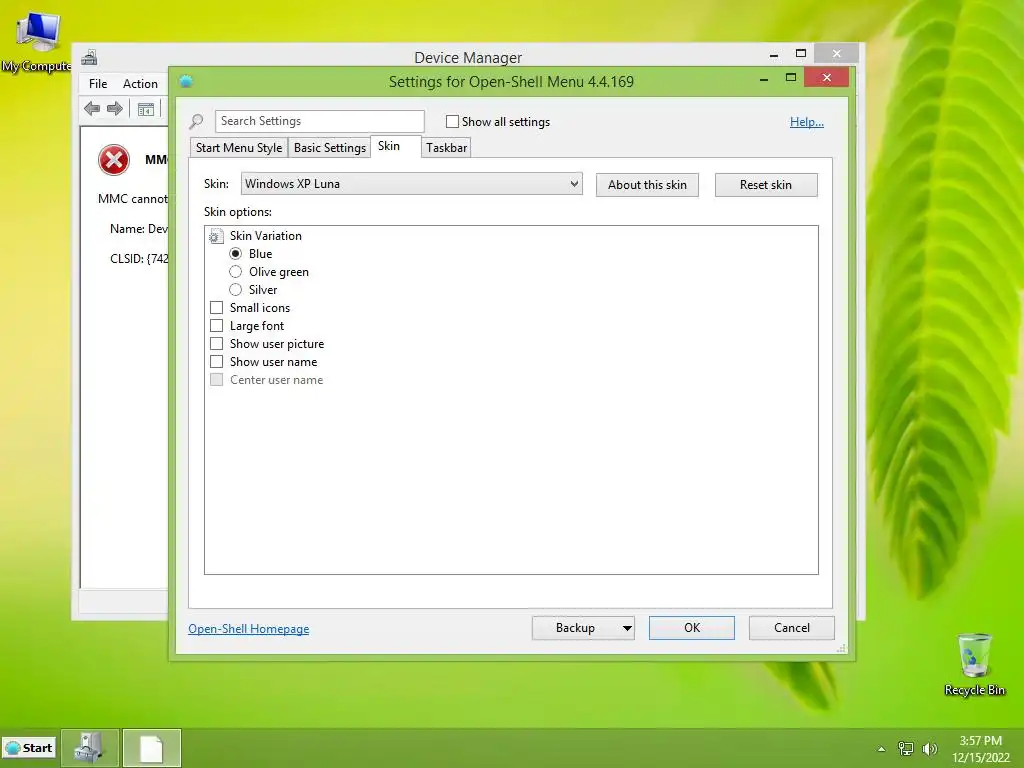Enable Small icons checkbox
The width and height of the screenshot is (1024, 768).
tap(216, 308)
